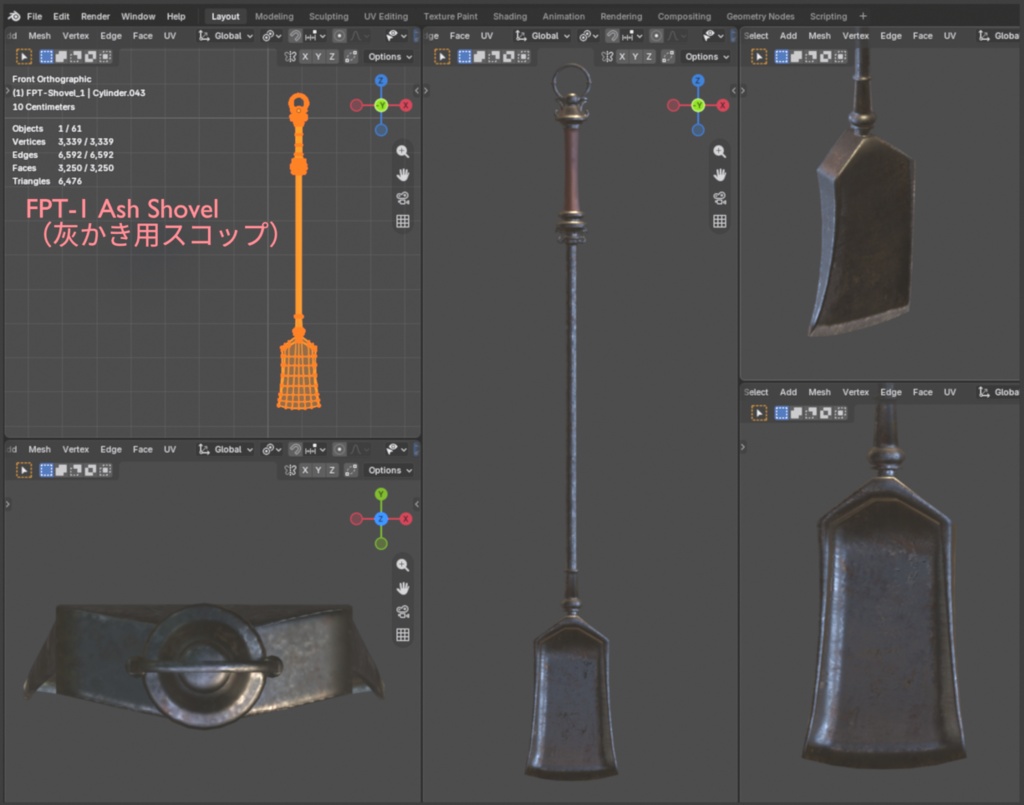The width and height of the screenshot is (1024, 805).
Task: Open UV menu in top-left viewport
Action: pyautogui.click(x=170, y=36)
